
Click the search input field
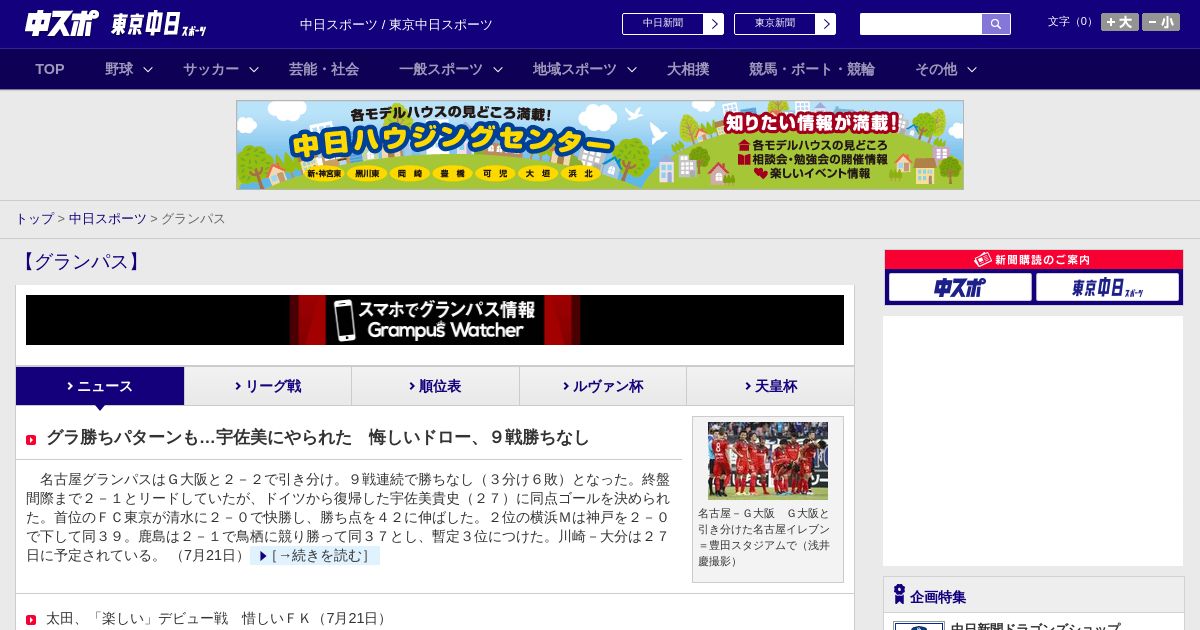click(921, 24)
